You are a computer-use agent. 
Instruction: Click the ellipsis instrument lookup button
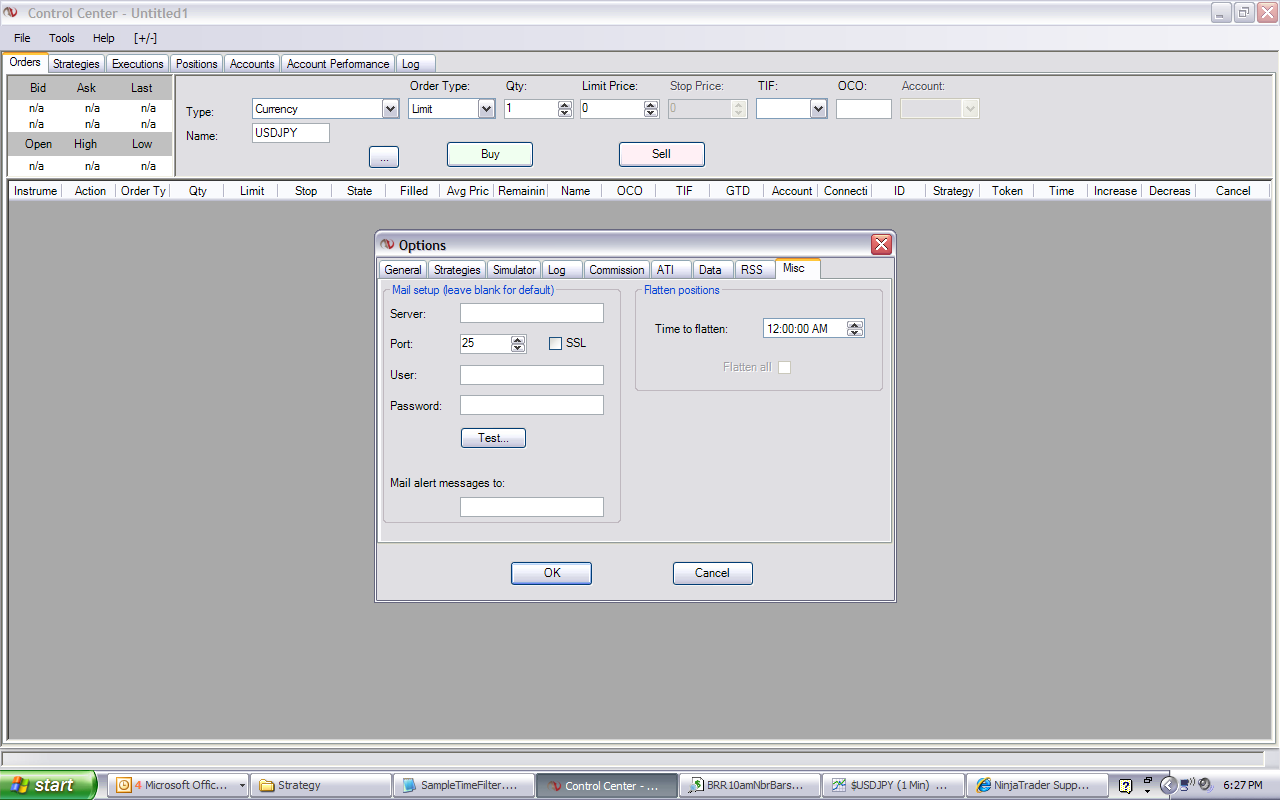tap(384, 156)
